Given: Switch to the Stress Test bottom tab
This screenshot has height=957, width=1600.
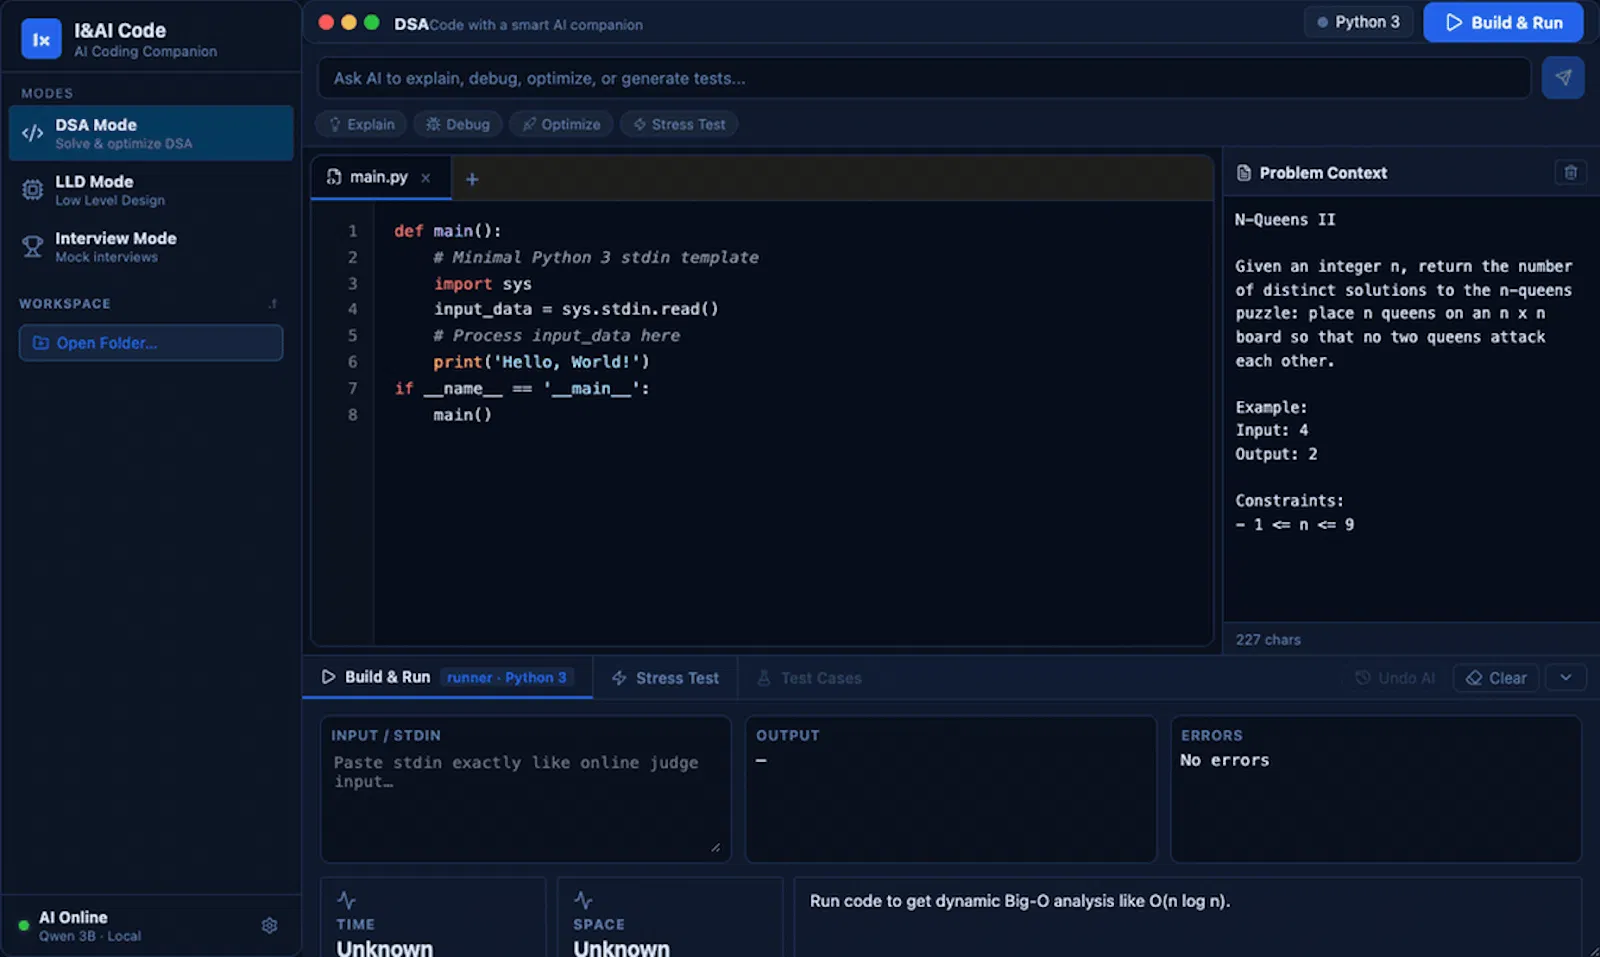Looking at the screenshot, I should [665, 678].
